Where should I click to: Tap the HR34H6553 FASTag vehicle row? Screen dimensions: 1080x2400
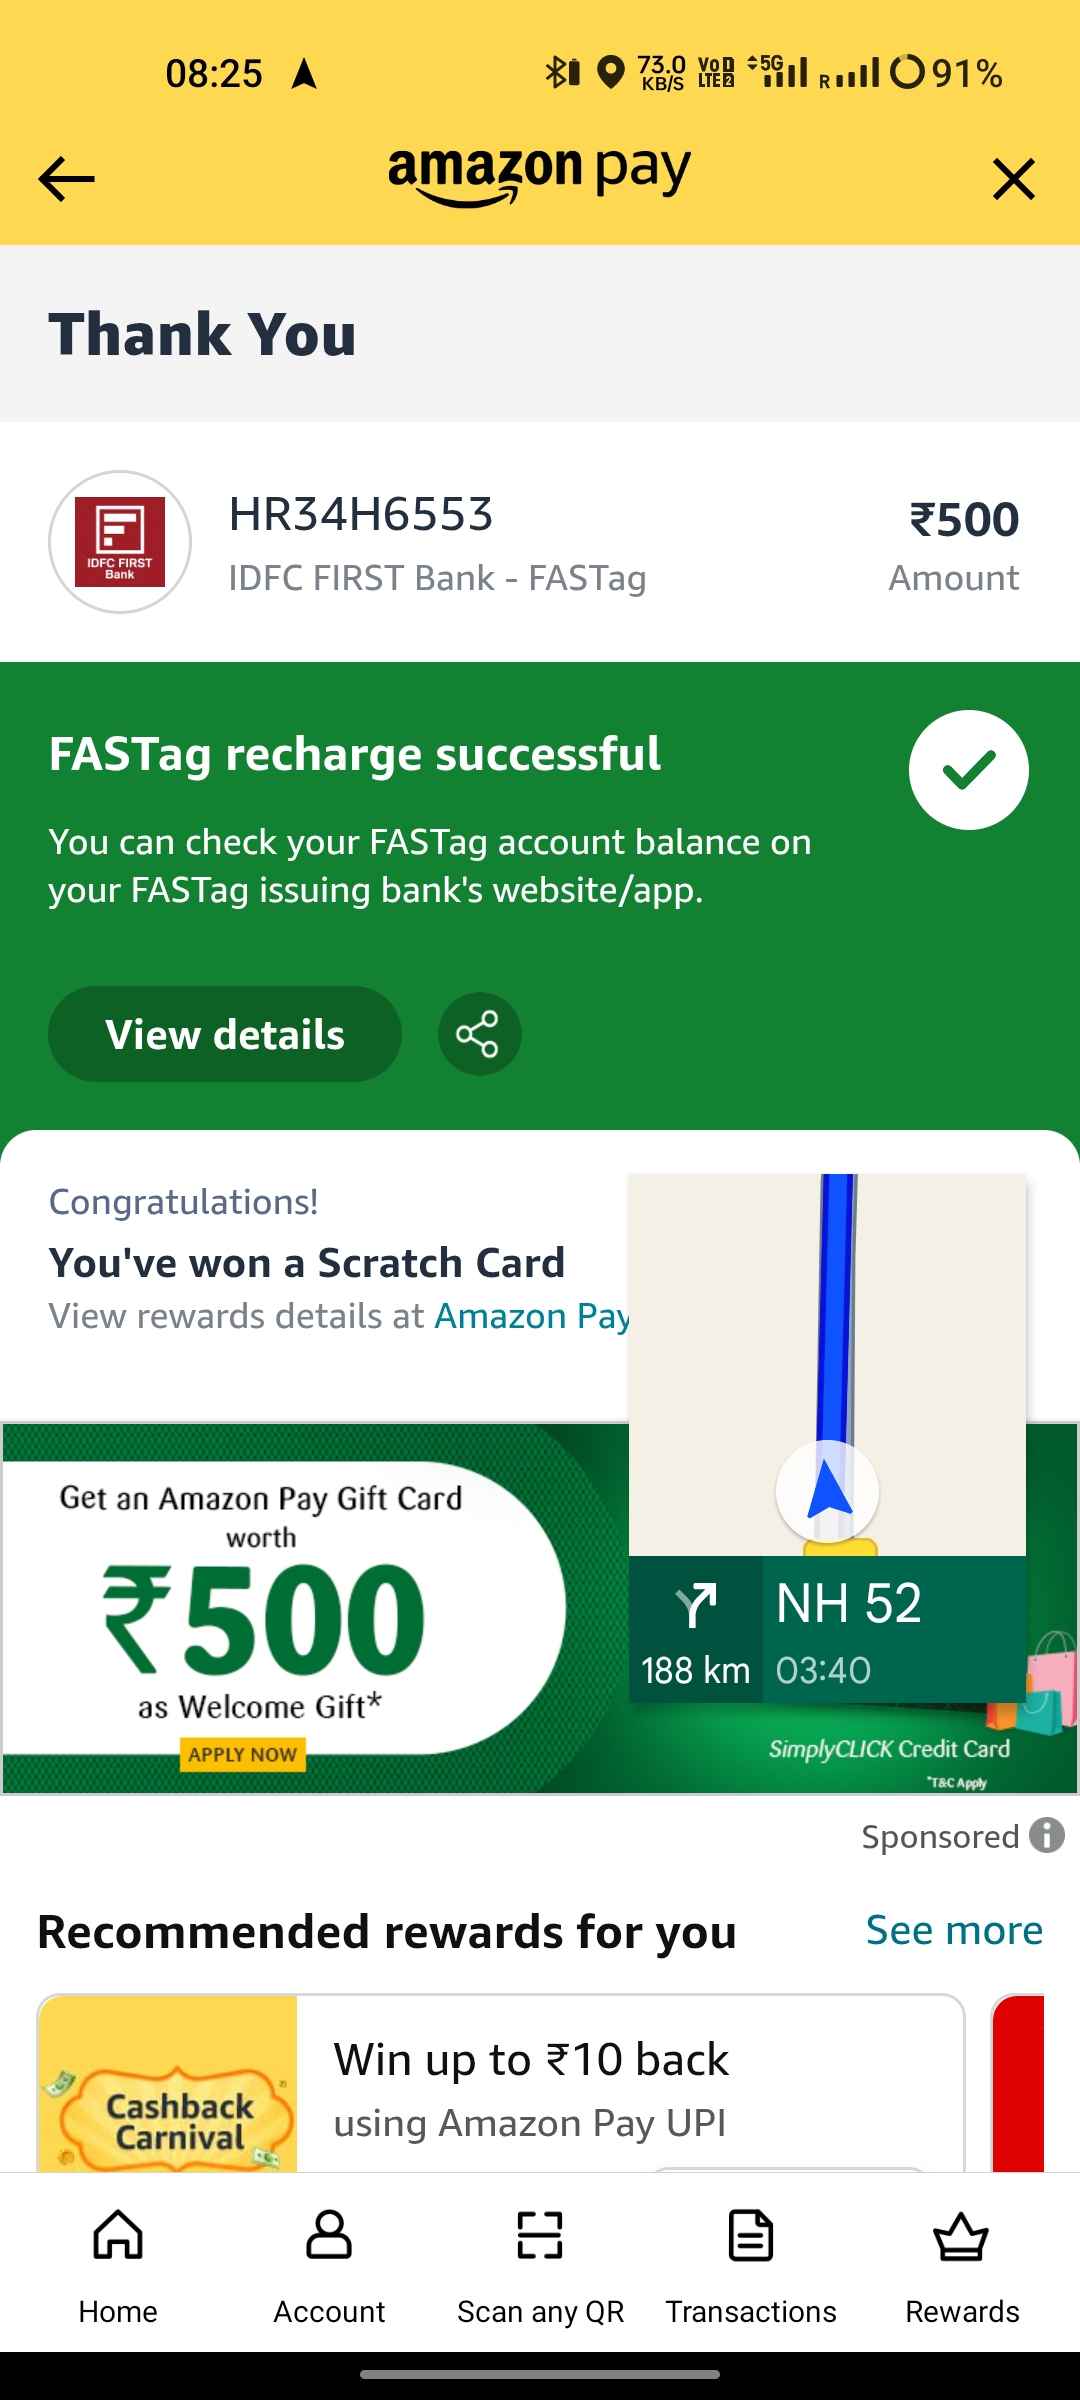540,542
